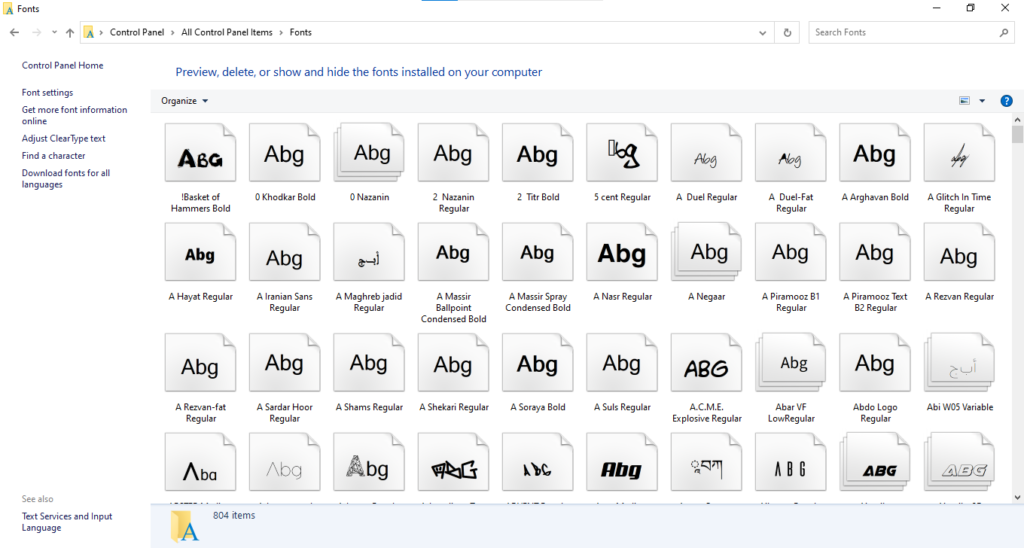Open Text Services and Input Language link
Screen dimensions: 1024x548
(x=67, y=522)
